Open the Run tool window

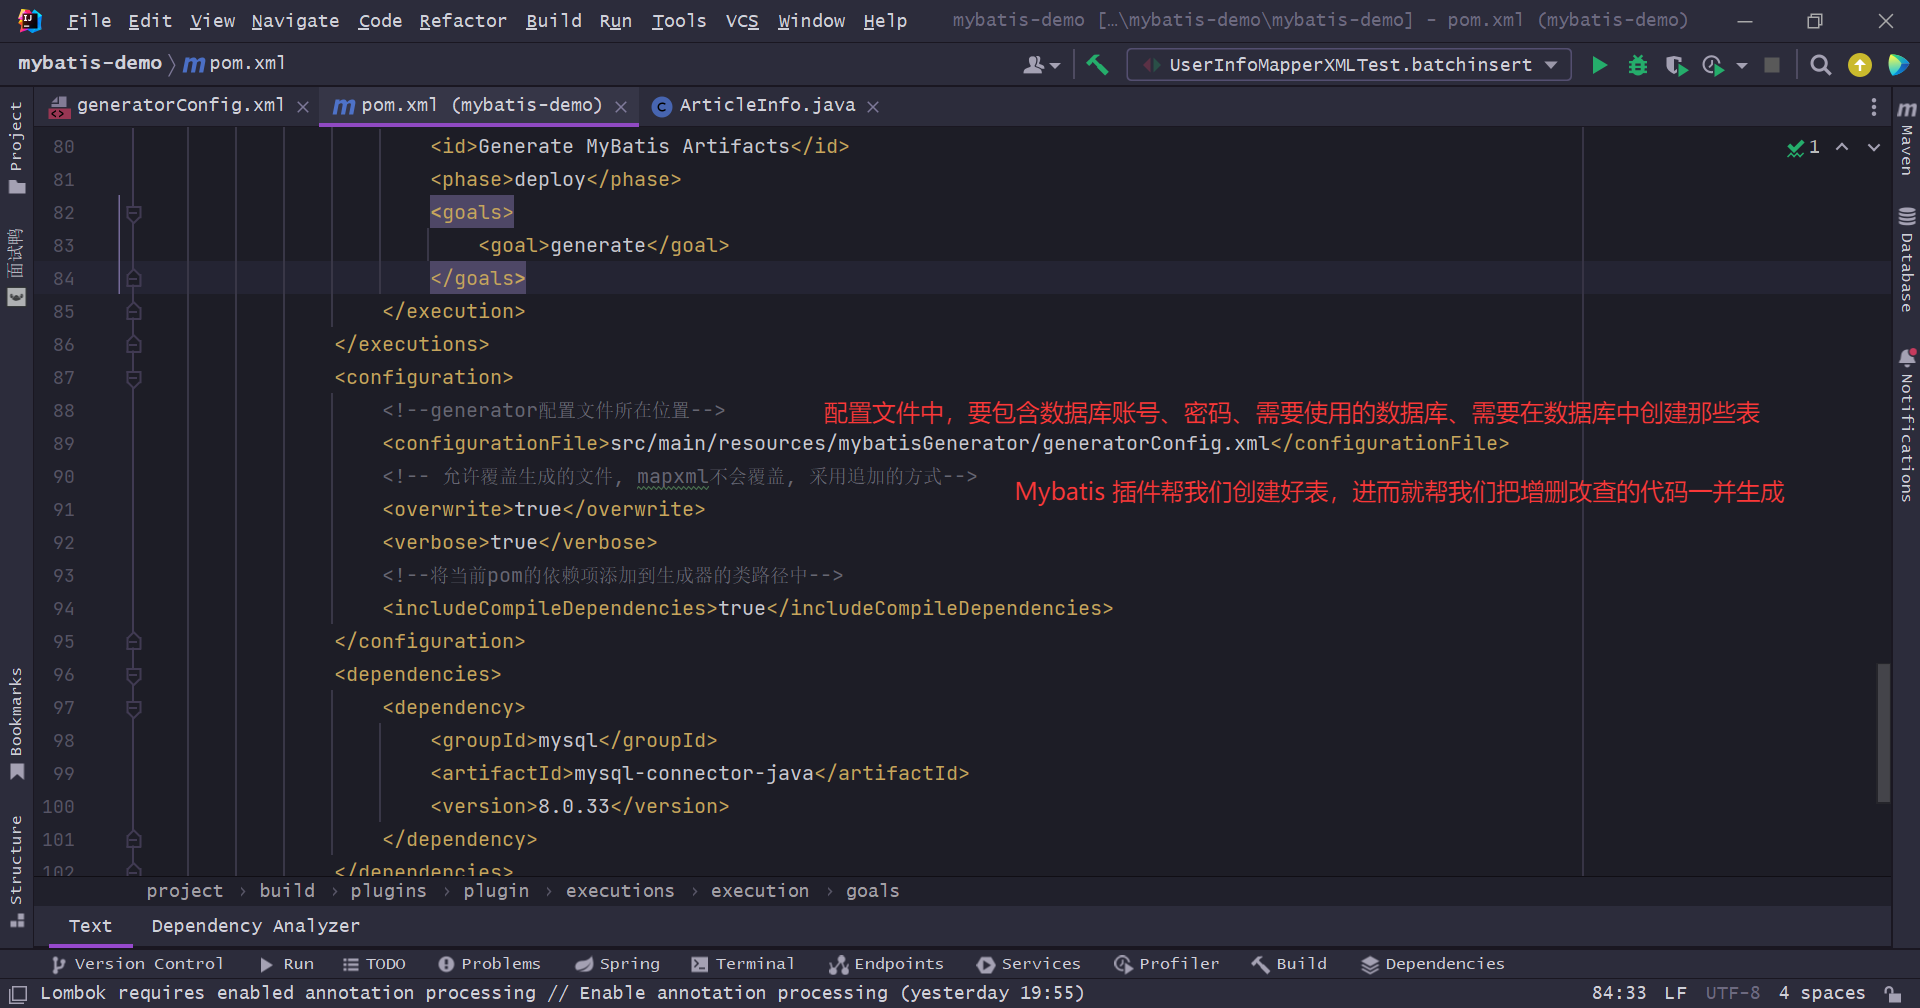[287, 964]
